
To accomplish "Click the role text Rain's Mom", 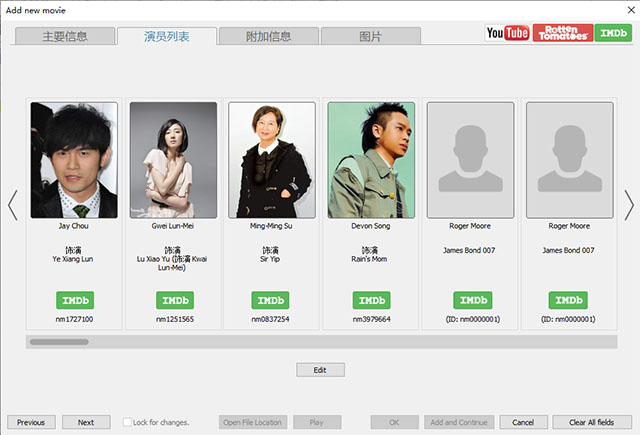I will (369, 259).
